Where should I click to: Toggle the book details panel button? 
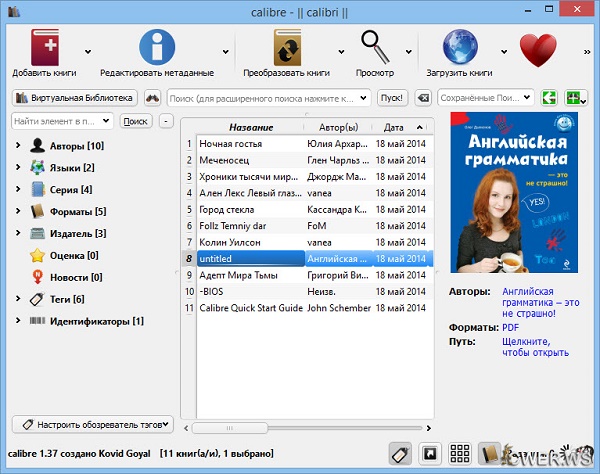coord(490,452)
